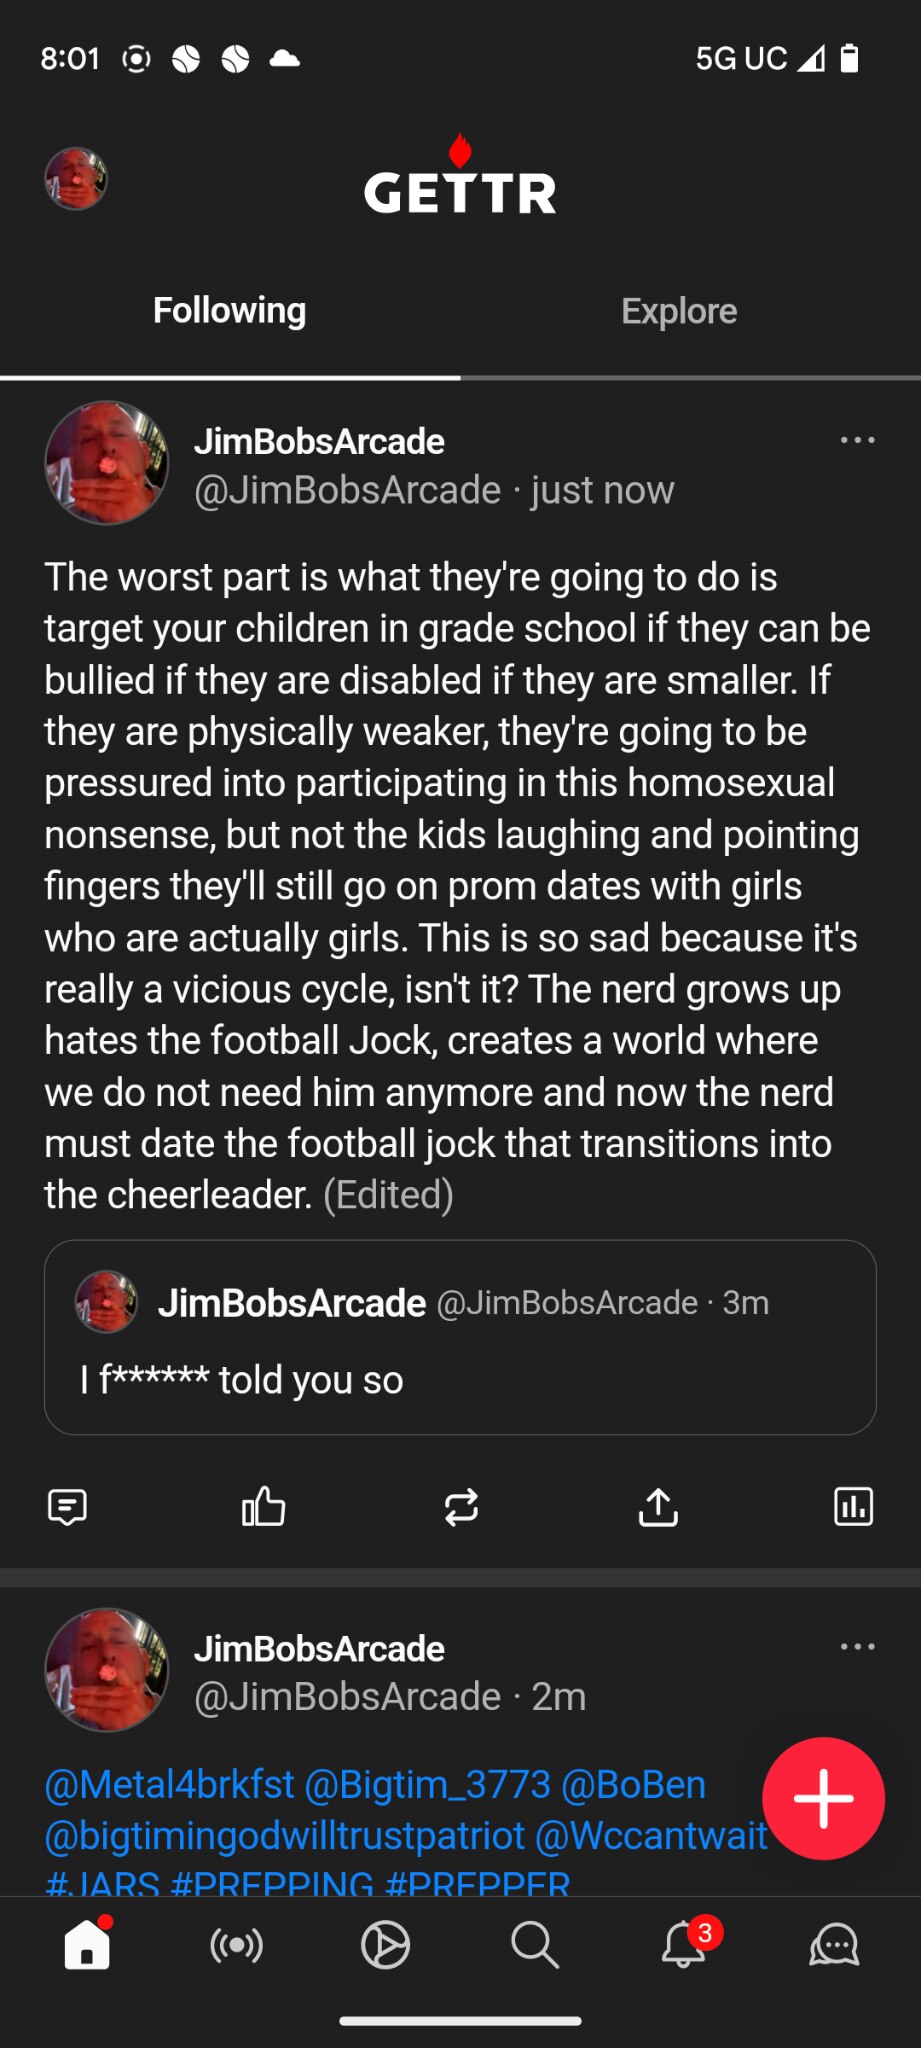Switch to the Explore tab
Image resolution: width=921 pixels, height=2048 pixels.
[x=679, y=311]
